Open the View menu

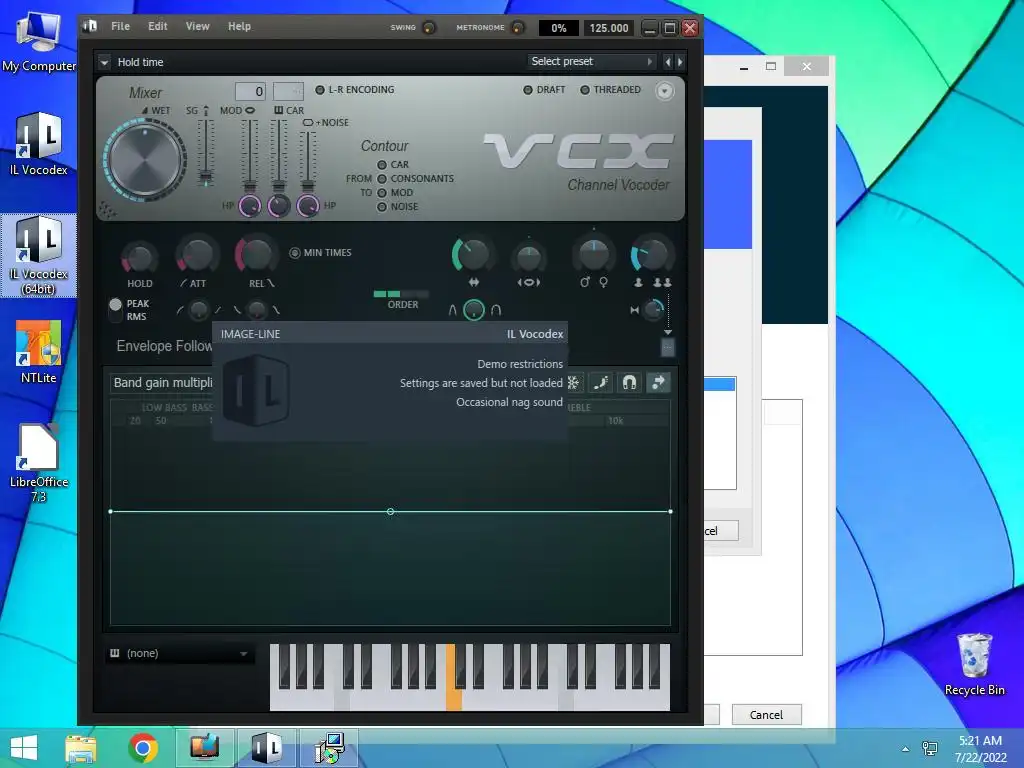click(197, 26)
